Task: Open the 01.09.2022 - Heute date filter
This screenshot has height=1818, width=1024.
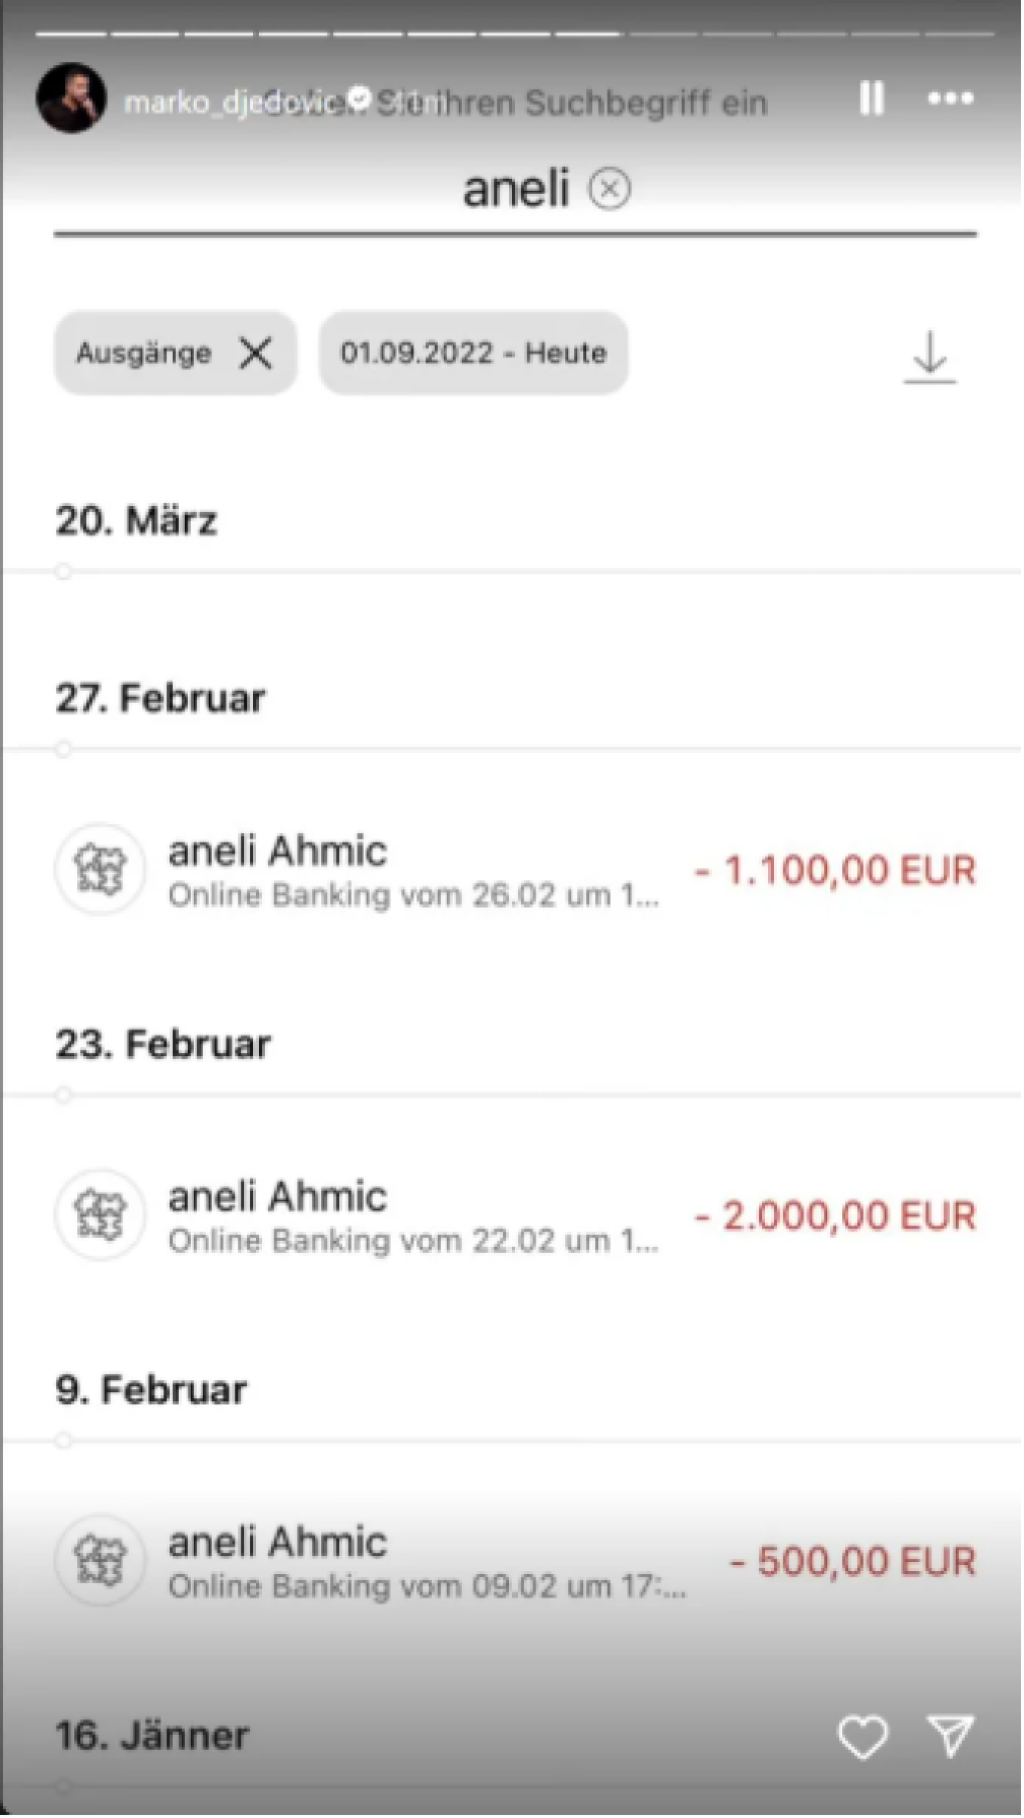Action: tap(473, 353)
